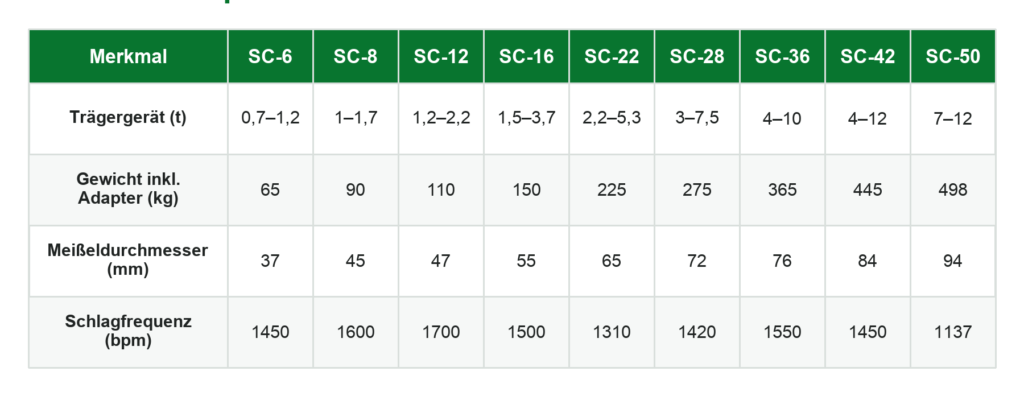Viewport: 1024px width, 396px height.
Task: Click the SC-42 header cell
Action: pos(868,56)
